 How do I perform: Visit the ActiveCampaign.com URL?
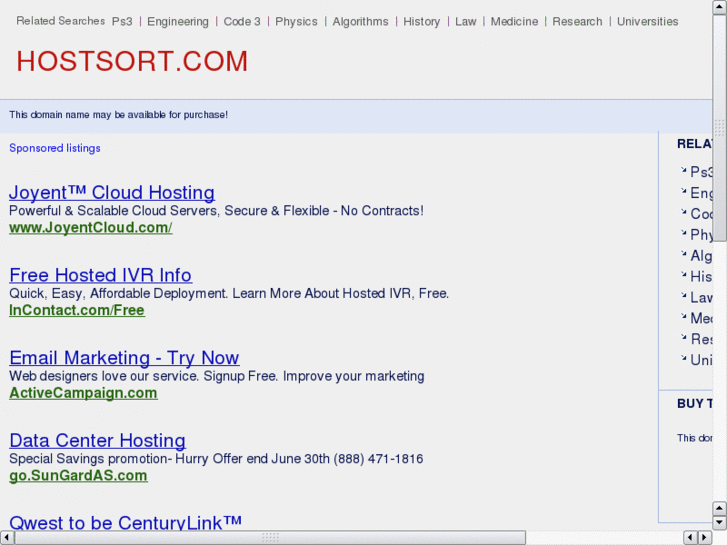point(83,393)
